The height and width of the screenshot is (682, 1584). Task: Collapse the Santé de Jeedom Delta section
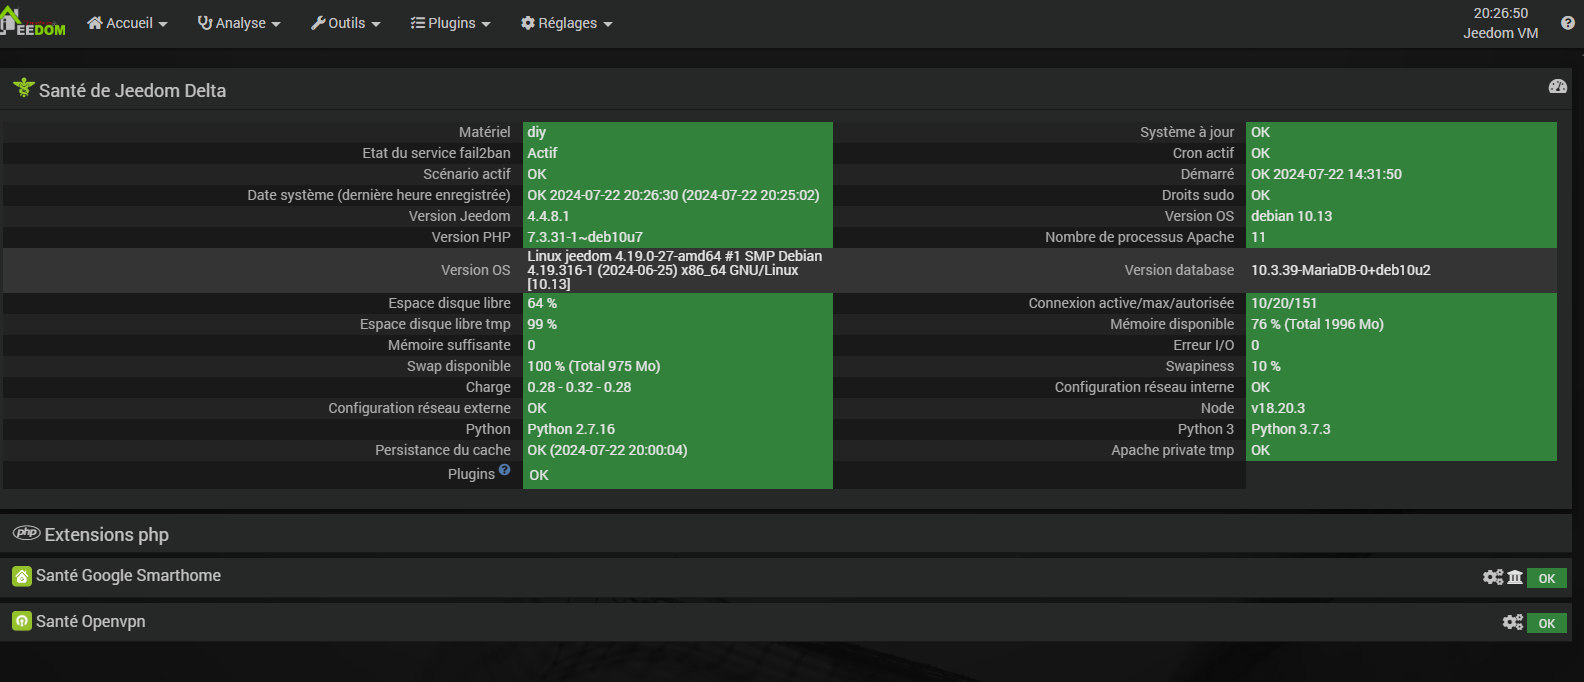point(132,90)
